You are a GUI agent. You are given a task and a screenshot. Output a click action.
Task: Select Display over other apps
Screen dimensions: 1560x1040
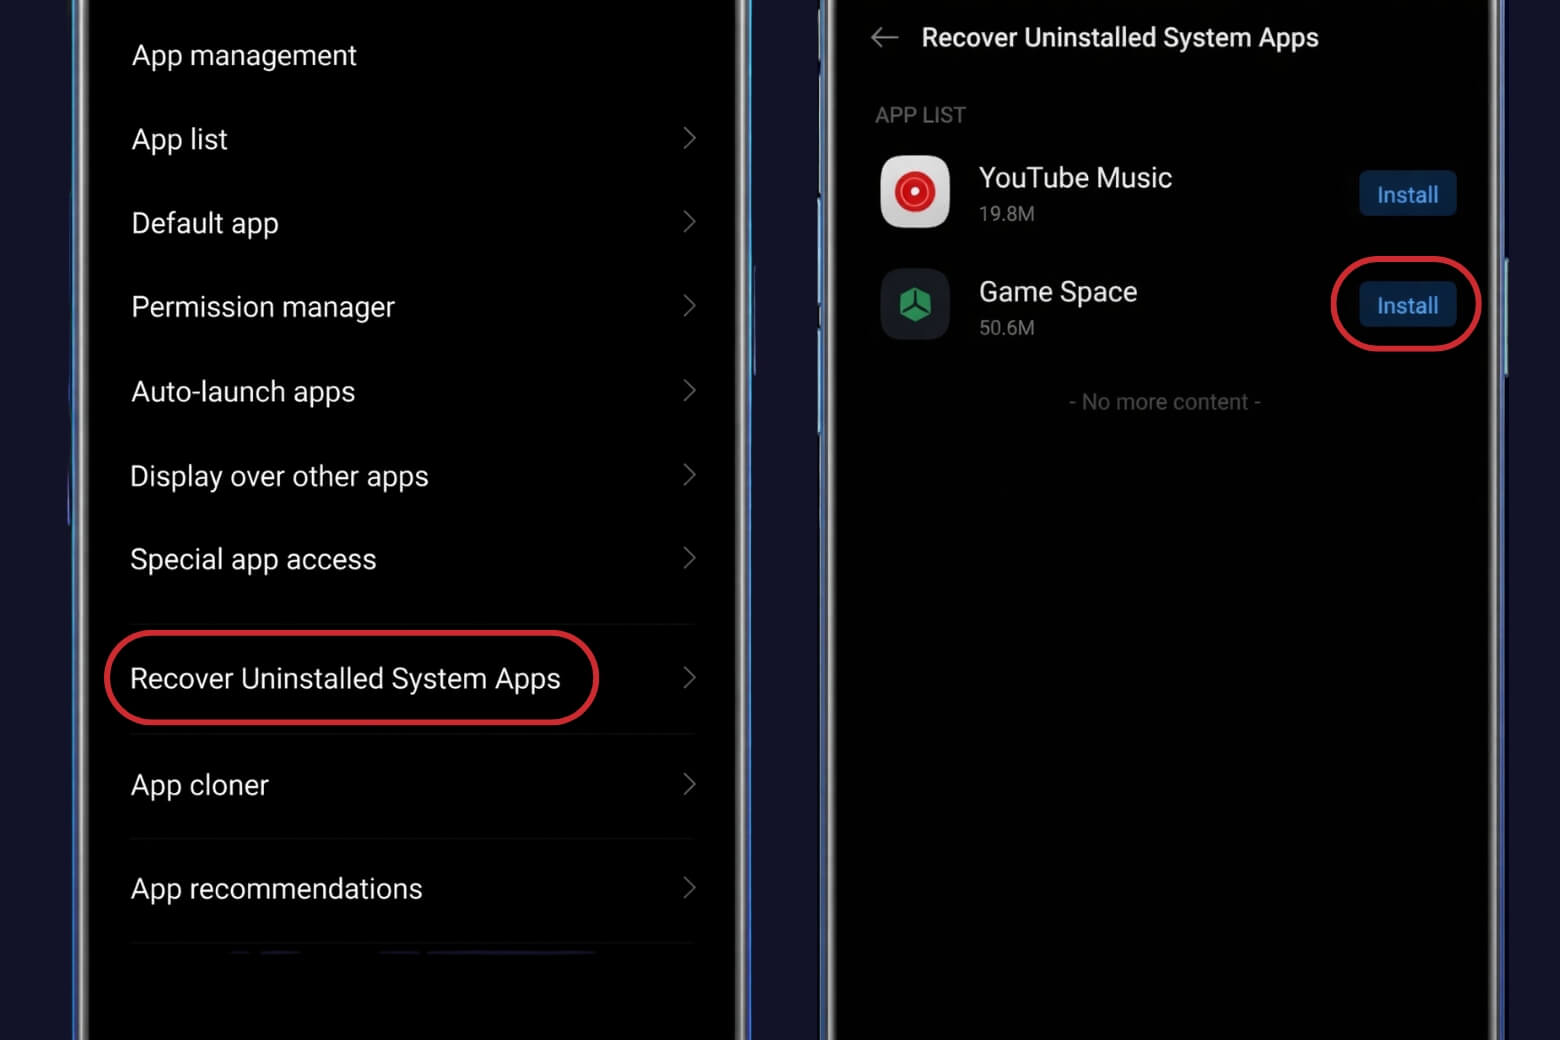tap(279, 476)
